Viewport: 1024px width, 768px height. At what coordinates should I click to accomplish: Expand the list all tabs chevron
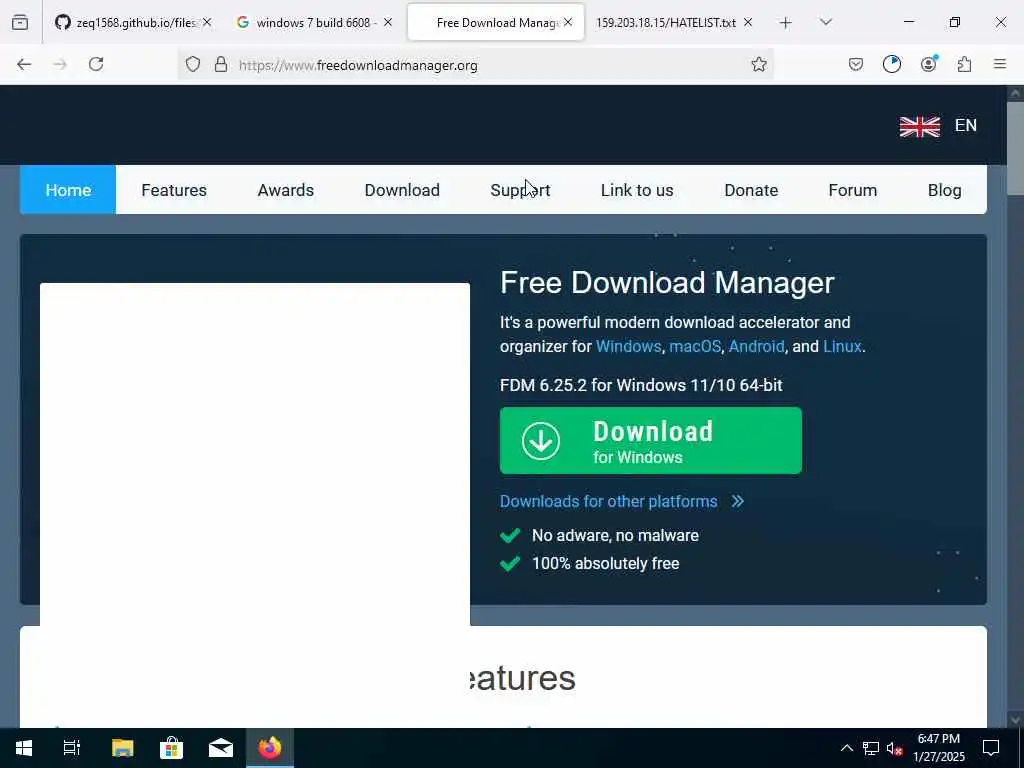pyautogui.click(x=826, y=22)
